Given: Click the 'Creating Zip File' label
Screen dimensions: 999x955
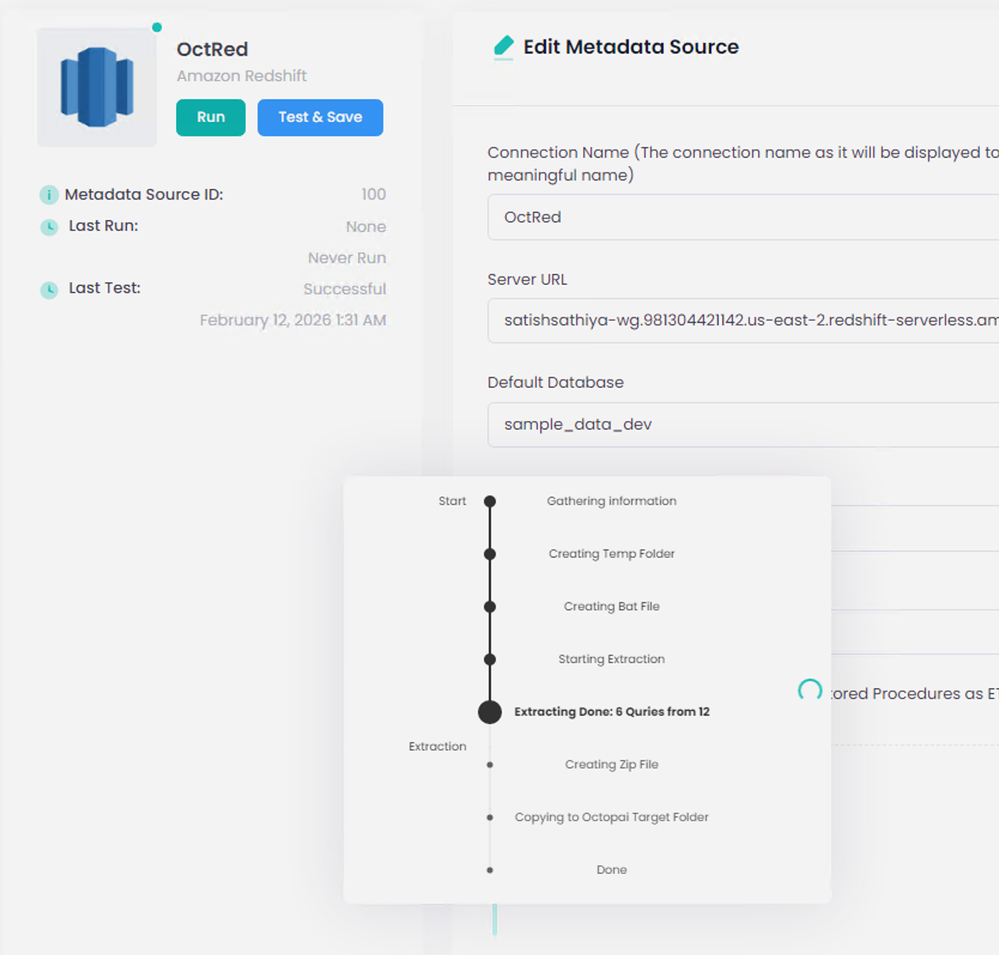Looking at the screenshot, I should 612,765.
